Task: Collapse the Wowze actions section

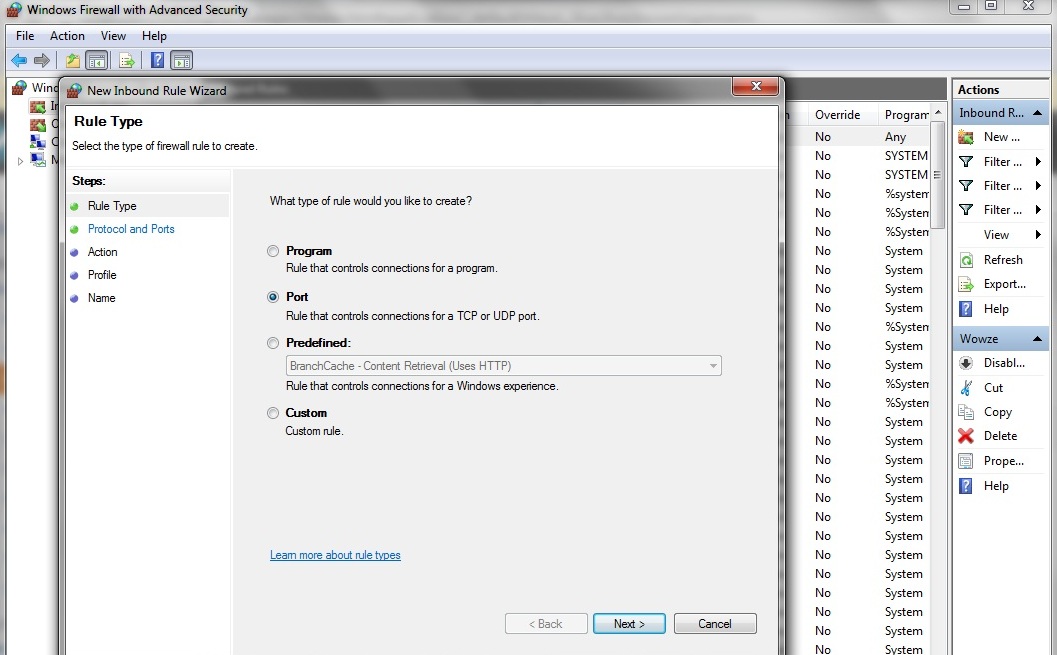Action: [x=1037, y=340]
